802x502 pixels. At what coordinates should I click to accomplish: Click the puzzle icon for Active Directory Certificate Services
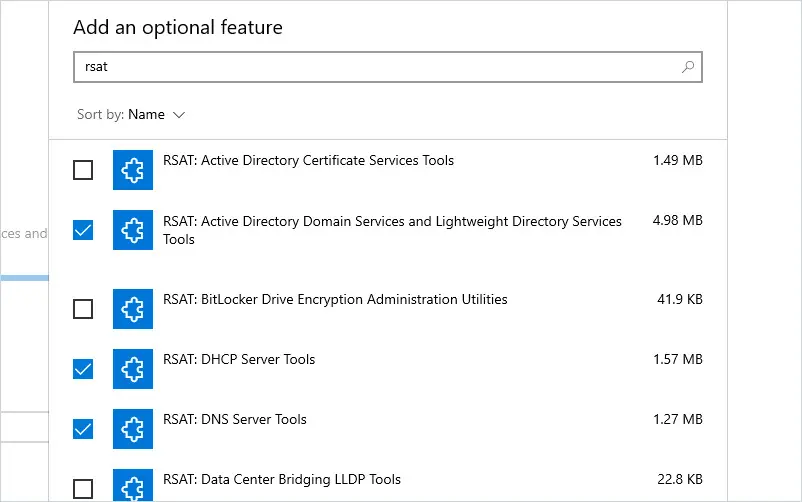point(133,170)
